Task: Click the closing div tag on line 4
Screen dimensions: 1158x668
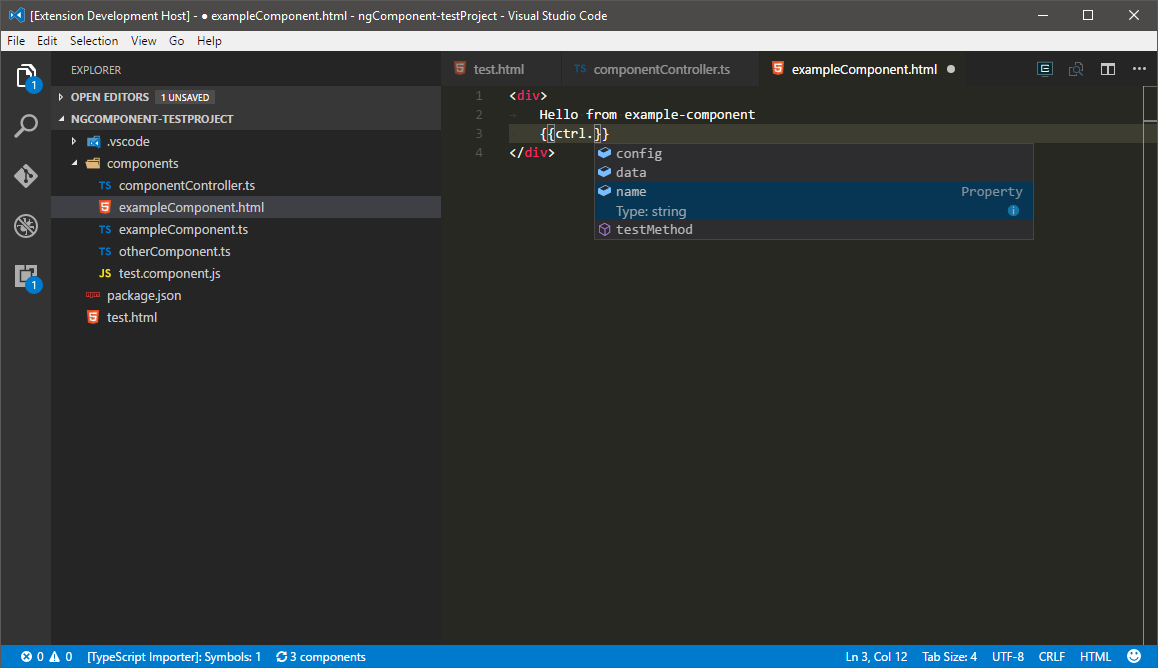Action: pyautogui.click(x=532, y=153)
